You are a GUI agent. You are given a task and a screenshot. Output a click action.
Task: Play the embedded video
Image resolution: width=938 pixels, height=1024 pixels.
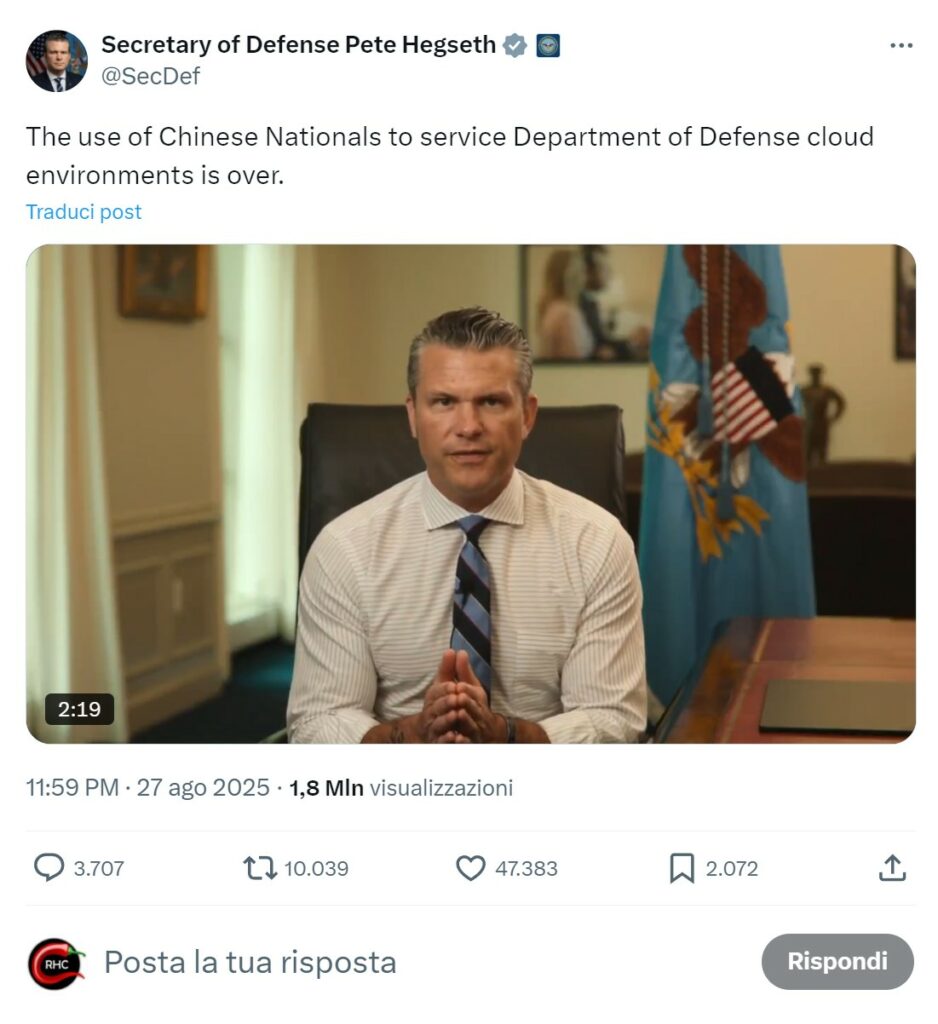(470, 494)
